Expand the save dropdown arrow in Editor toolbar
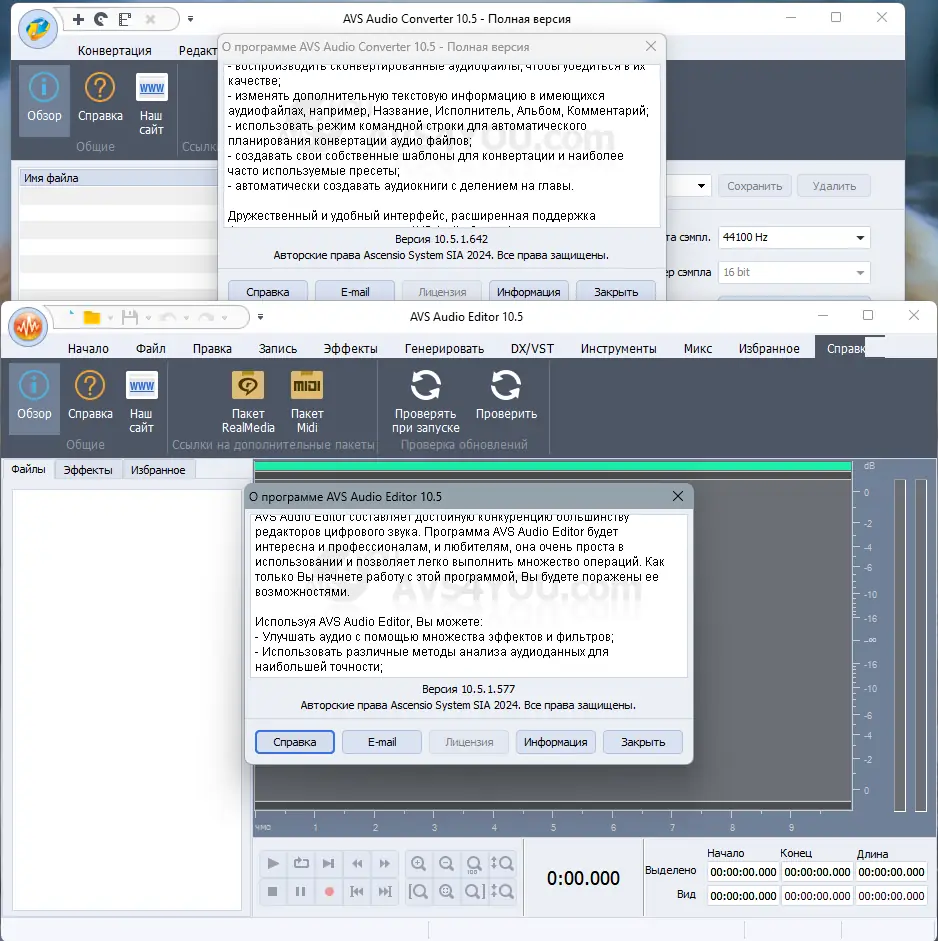 pyautogui.click(x=148, y=317)
